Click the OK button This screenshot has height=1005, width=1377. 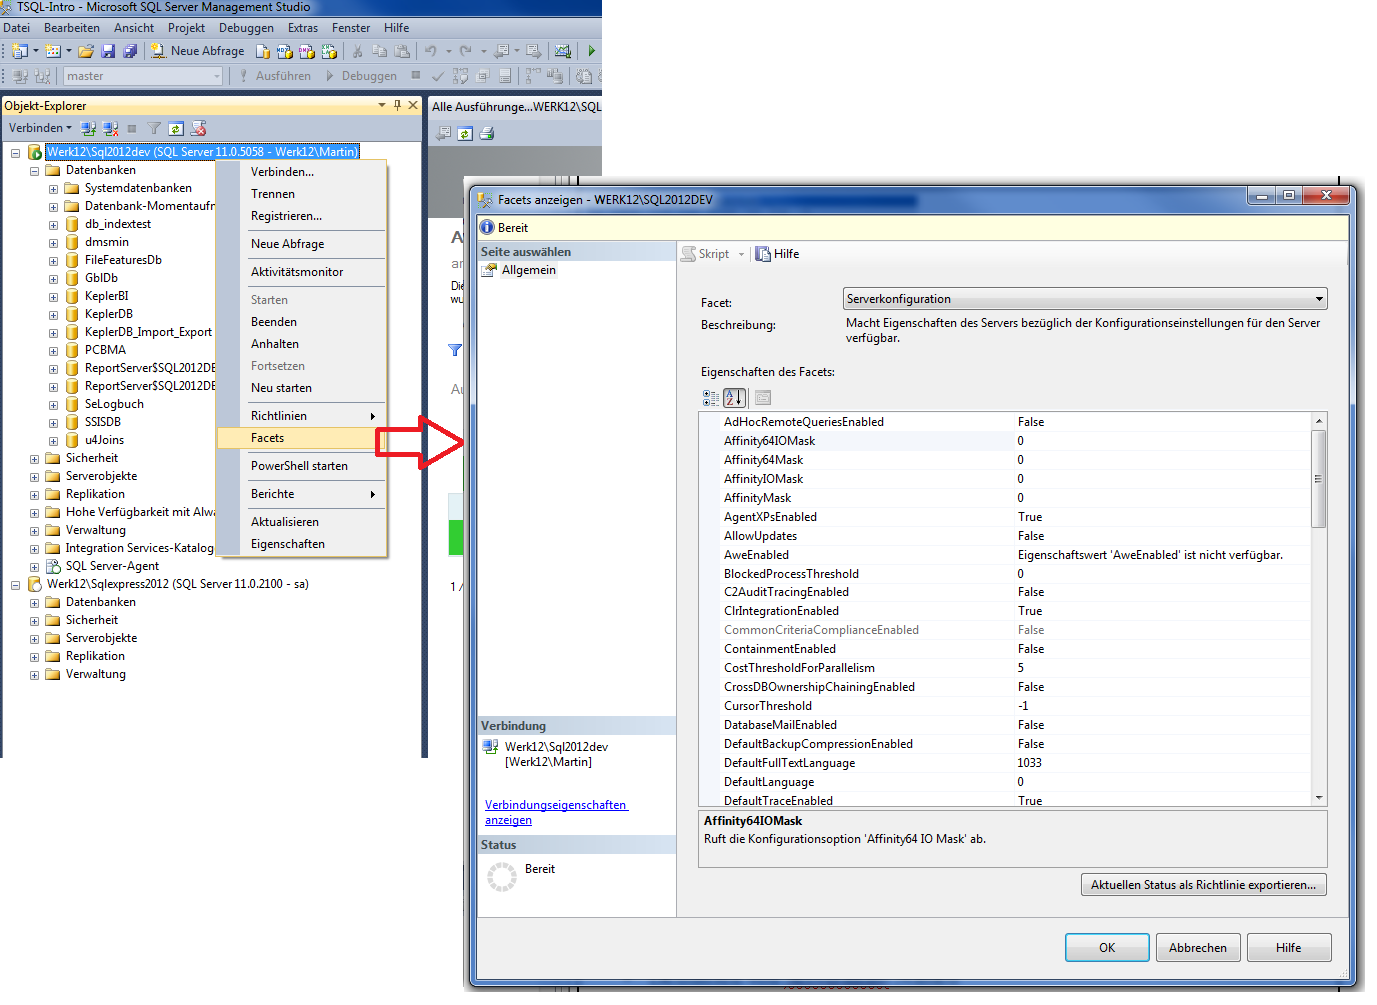[x=1107, y=948]
